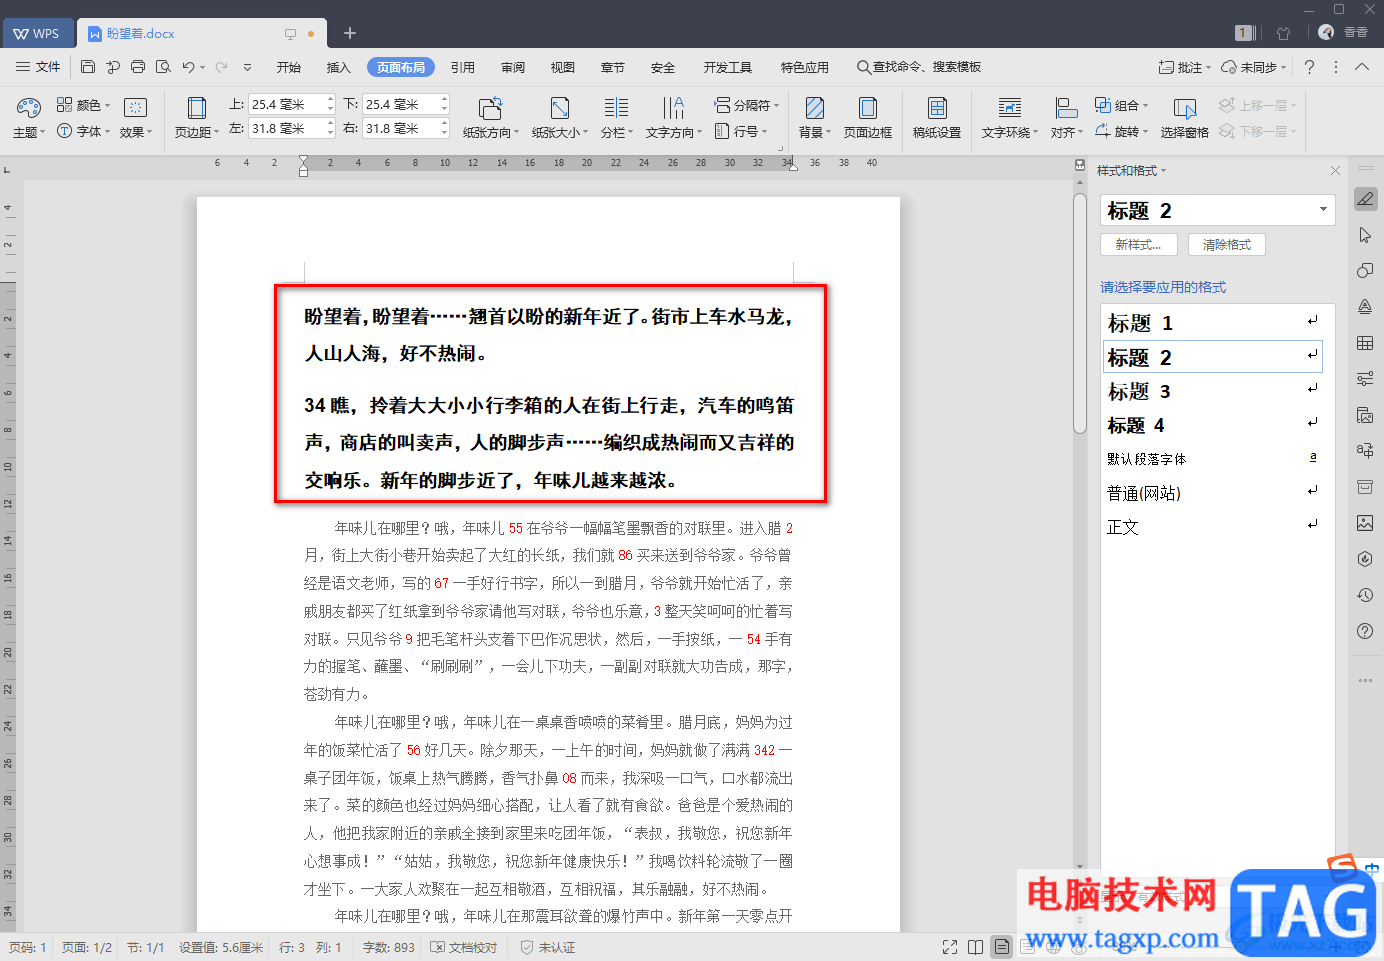1384x961 pixels.
Task: Click the Save icon in quick toolbar
Action: click(88, 67)
